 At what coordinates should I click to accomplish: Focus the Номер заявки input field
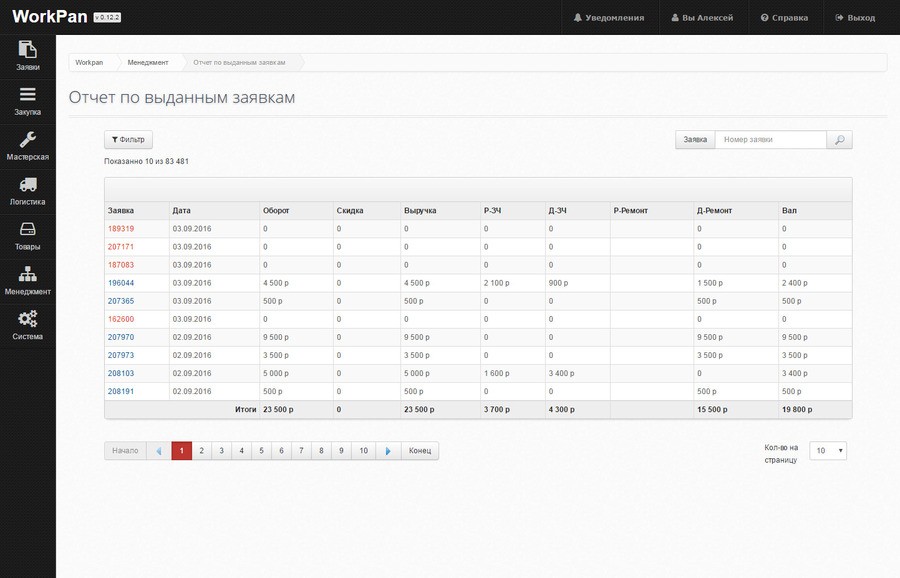770,139
